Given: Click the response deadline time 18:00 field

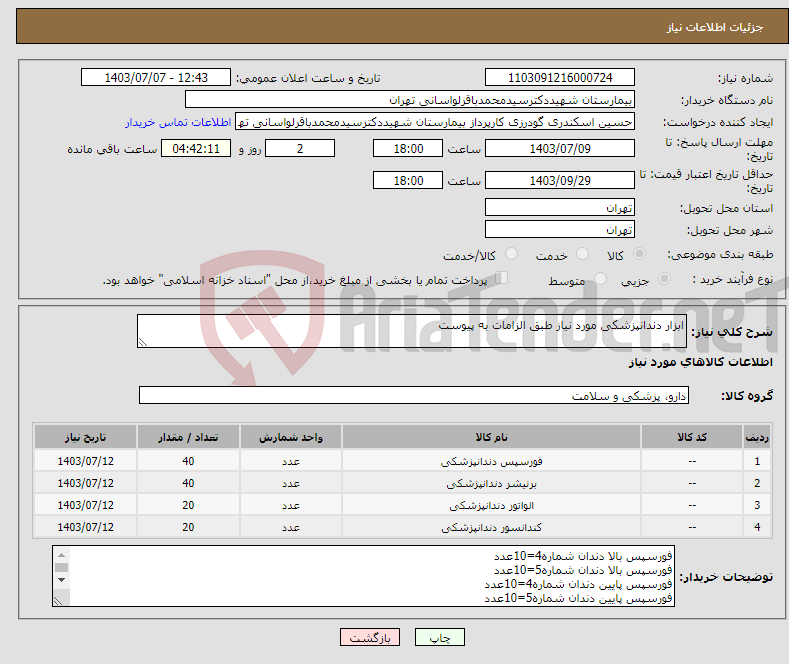Looking at the screenshot, I should [x=408, y=148].
